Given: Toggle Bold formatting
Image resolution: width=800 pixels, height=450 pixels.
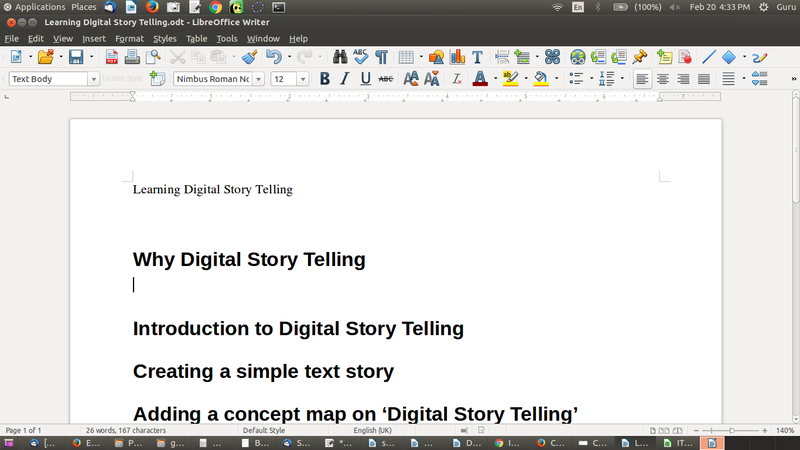Looking at the screenshot, I should [324, 79].
